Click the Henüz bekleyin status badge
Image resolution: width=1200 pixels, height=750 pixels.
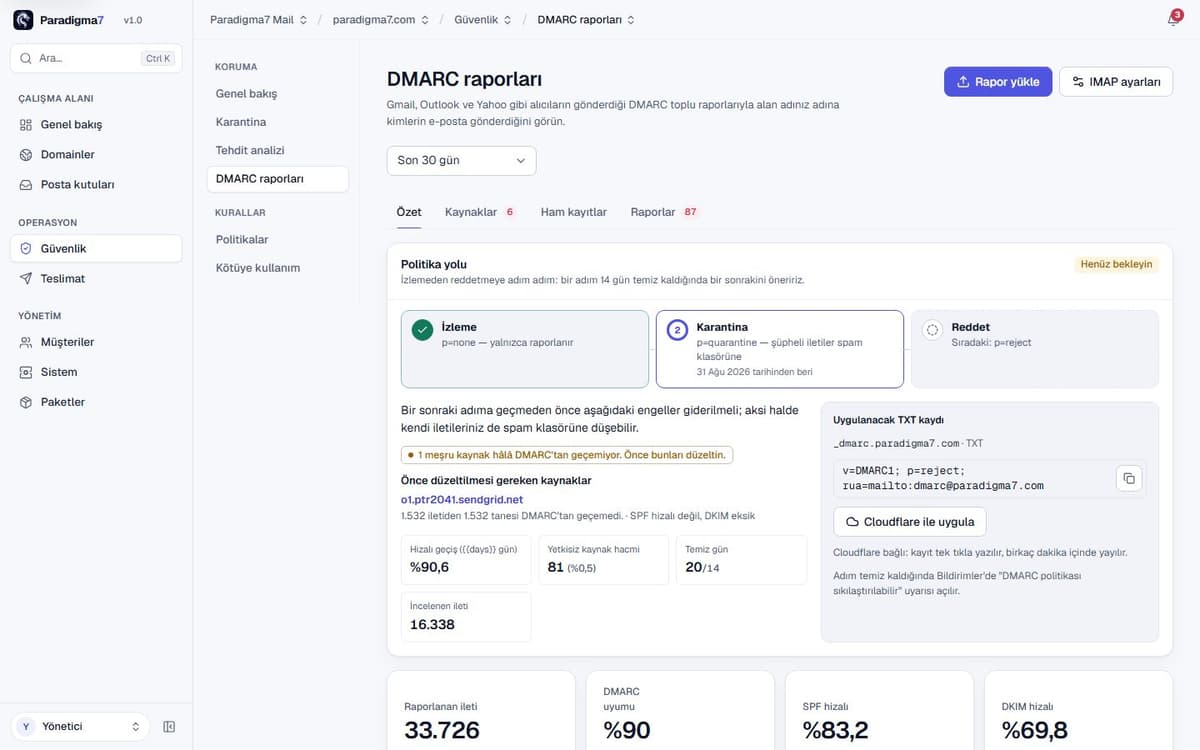point(1117,265)
